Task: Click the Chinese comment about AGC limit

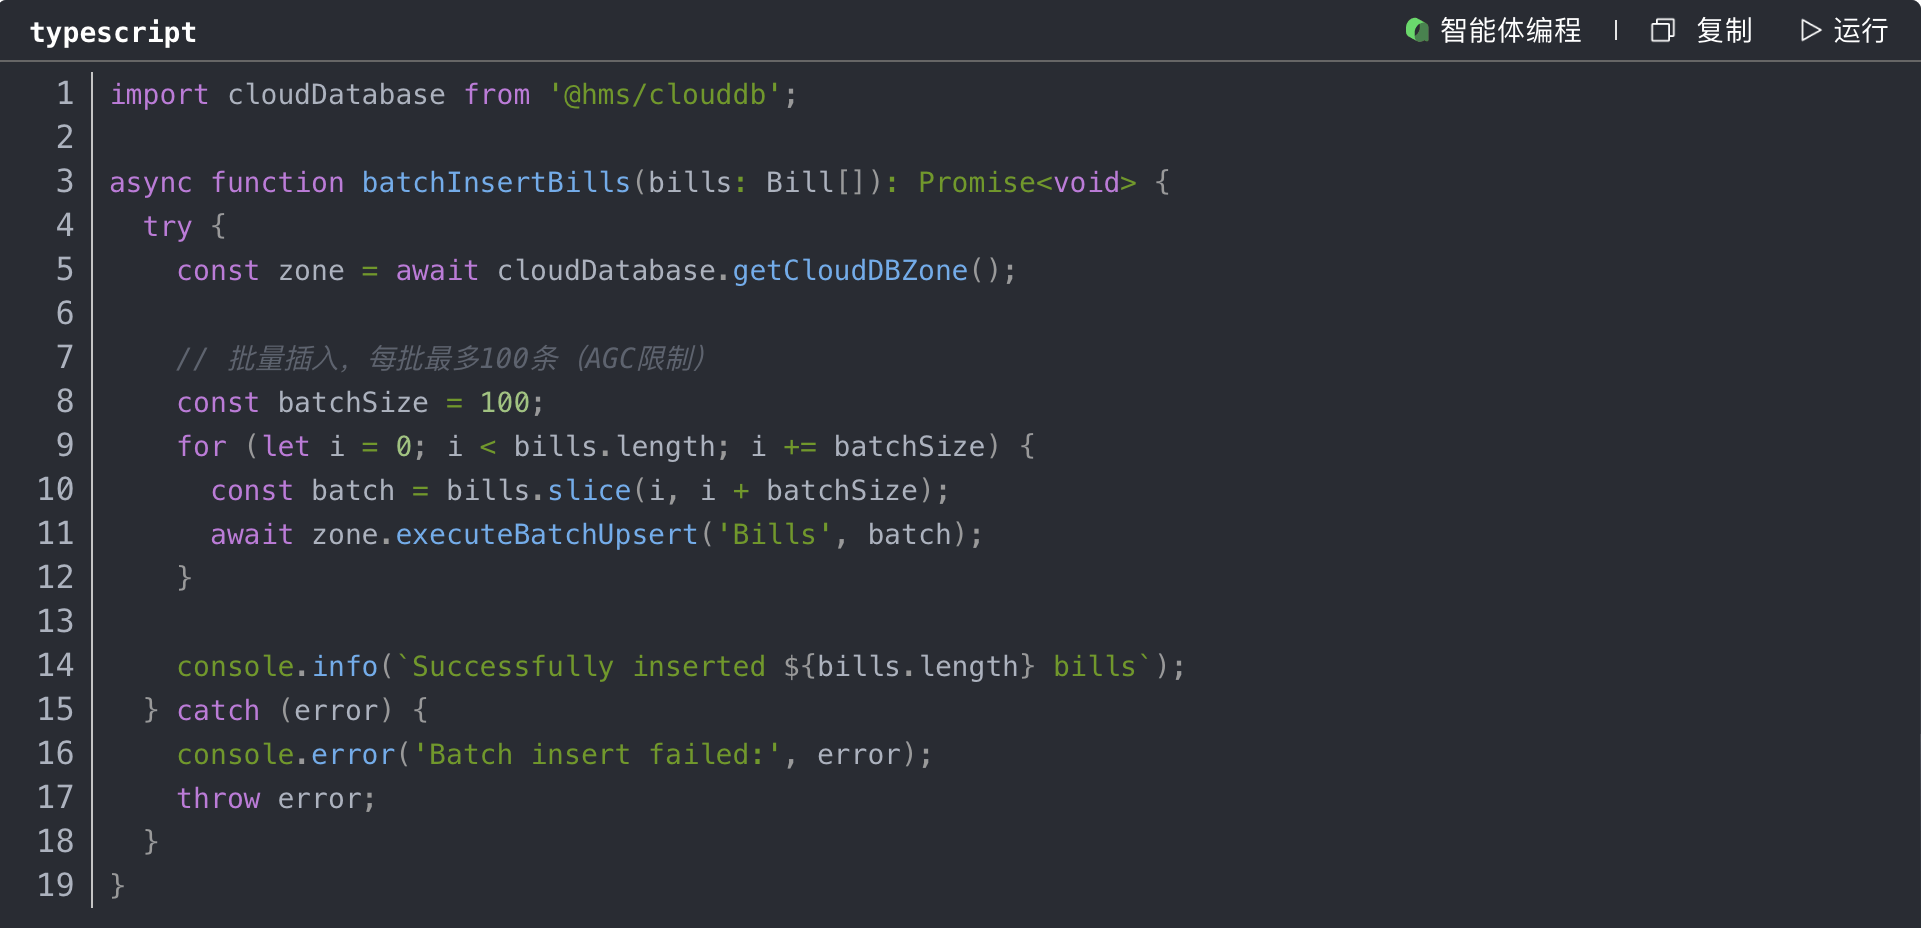Action: [x=441, y=358]
